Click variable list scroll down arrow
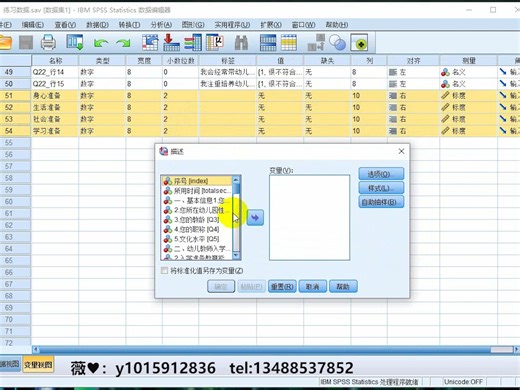 point(236,255)
